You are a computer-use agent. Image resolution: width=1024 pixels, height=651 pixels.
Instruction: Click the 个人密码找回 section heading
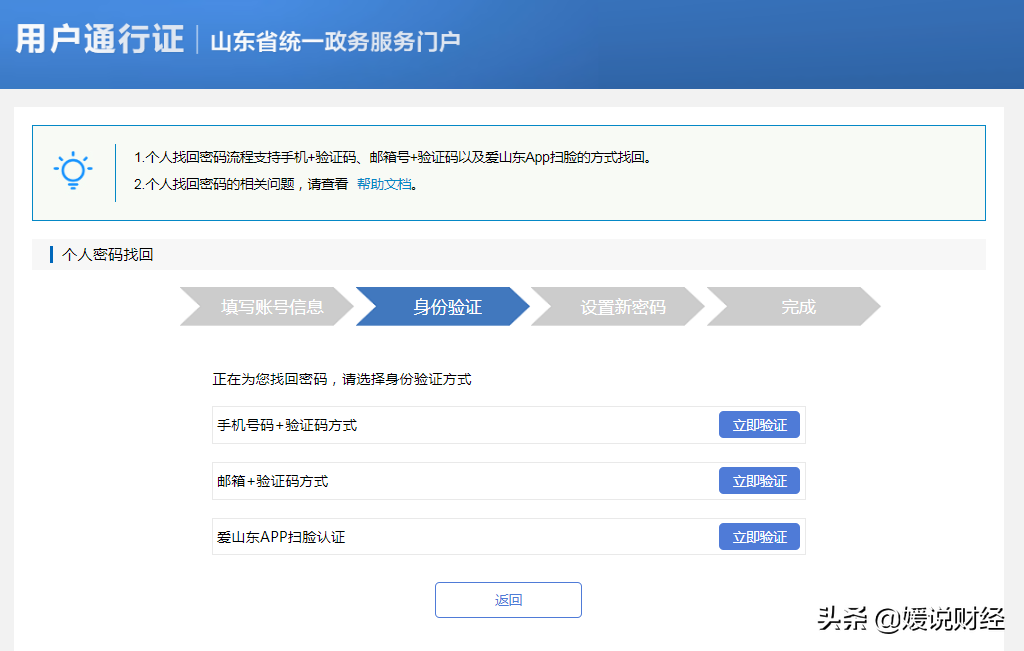107,255
